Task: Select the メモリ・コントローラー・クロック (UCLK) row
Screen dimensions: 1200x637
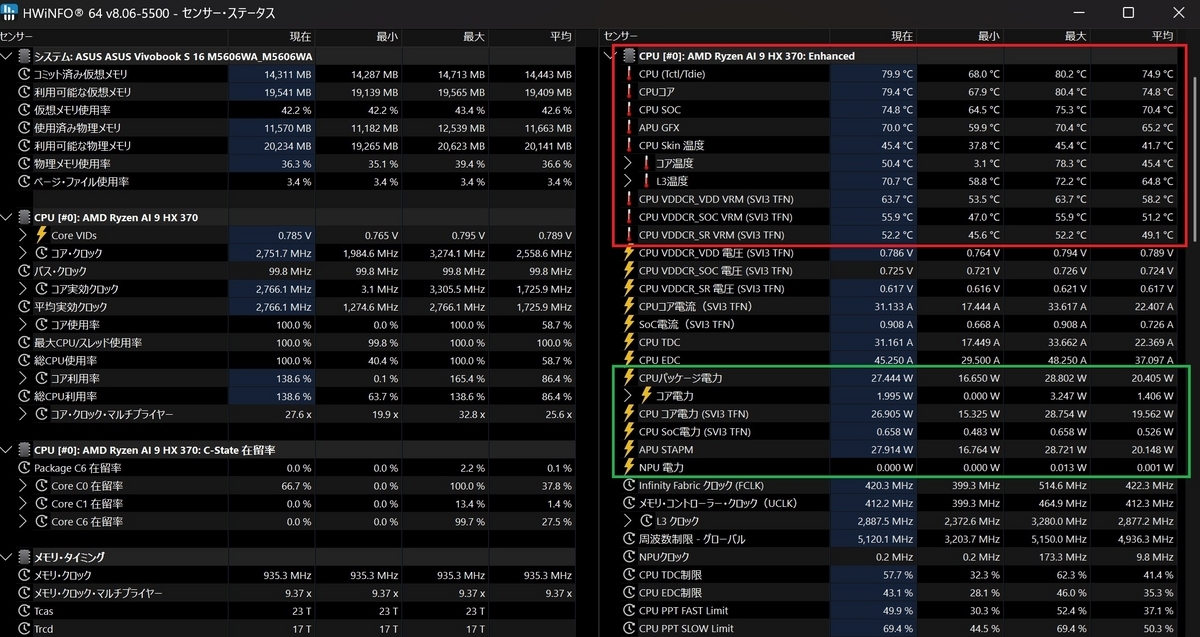Action: pos(891,503)
